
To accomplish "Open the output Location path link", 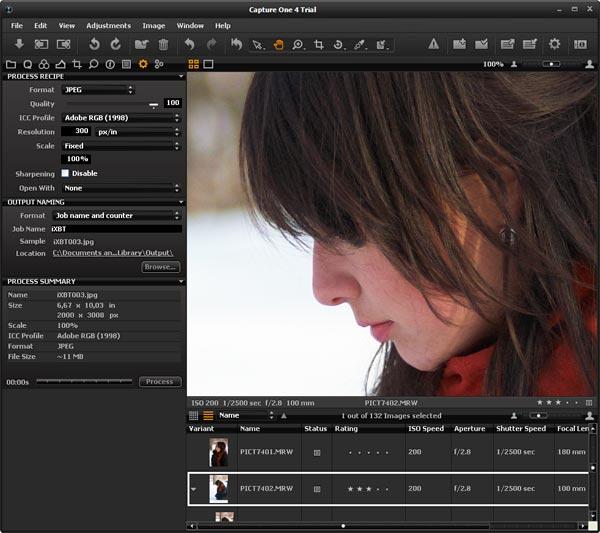I will (113, 253).
